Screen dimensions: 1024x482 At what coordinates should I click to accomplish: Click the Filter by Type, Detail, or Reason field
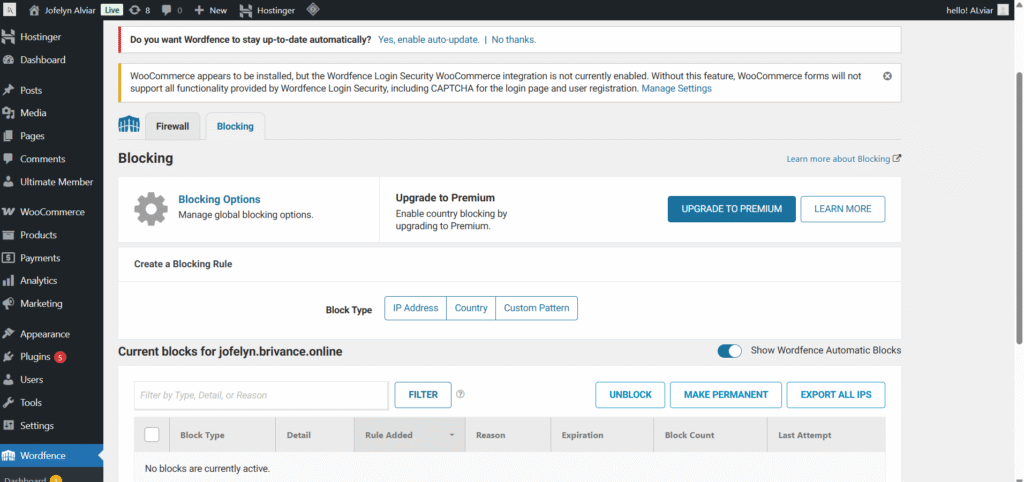[261, 395]
